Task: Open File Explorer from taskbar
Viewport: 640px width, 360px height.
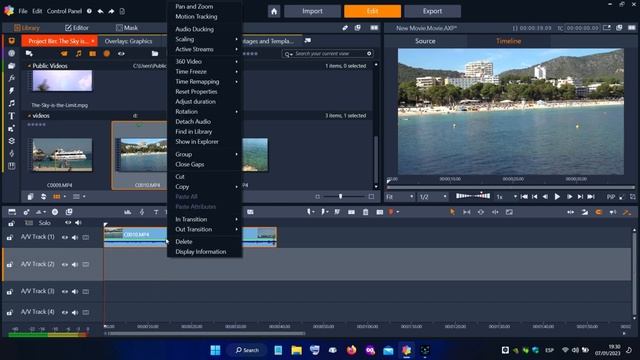Action: pos(296,350)
